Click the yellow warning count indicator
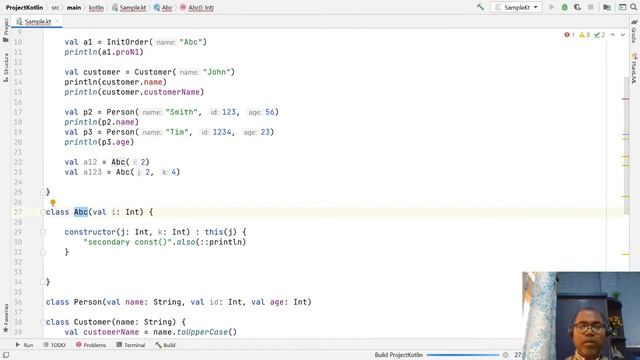640x360 pixels. (585, 35)
